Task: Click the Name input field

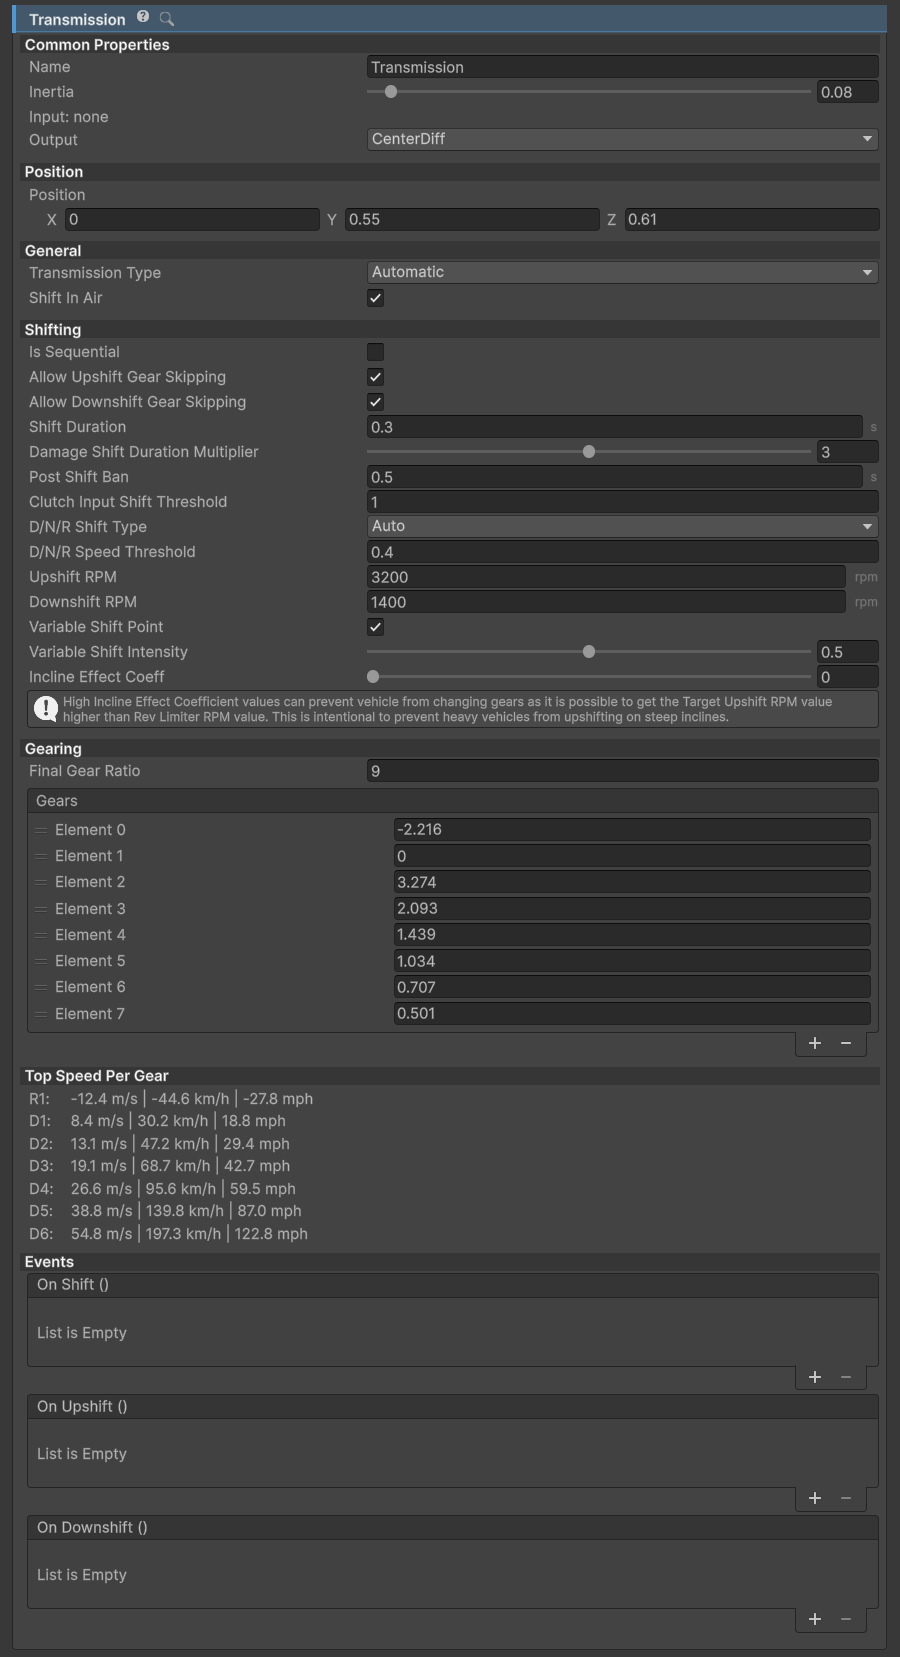Action: [x=623, y=67]
